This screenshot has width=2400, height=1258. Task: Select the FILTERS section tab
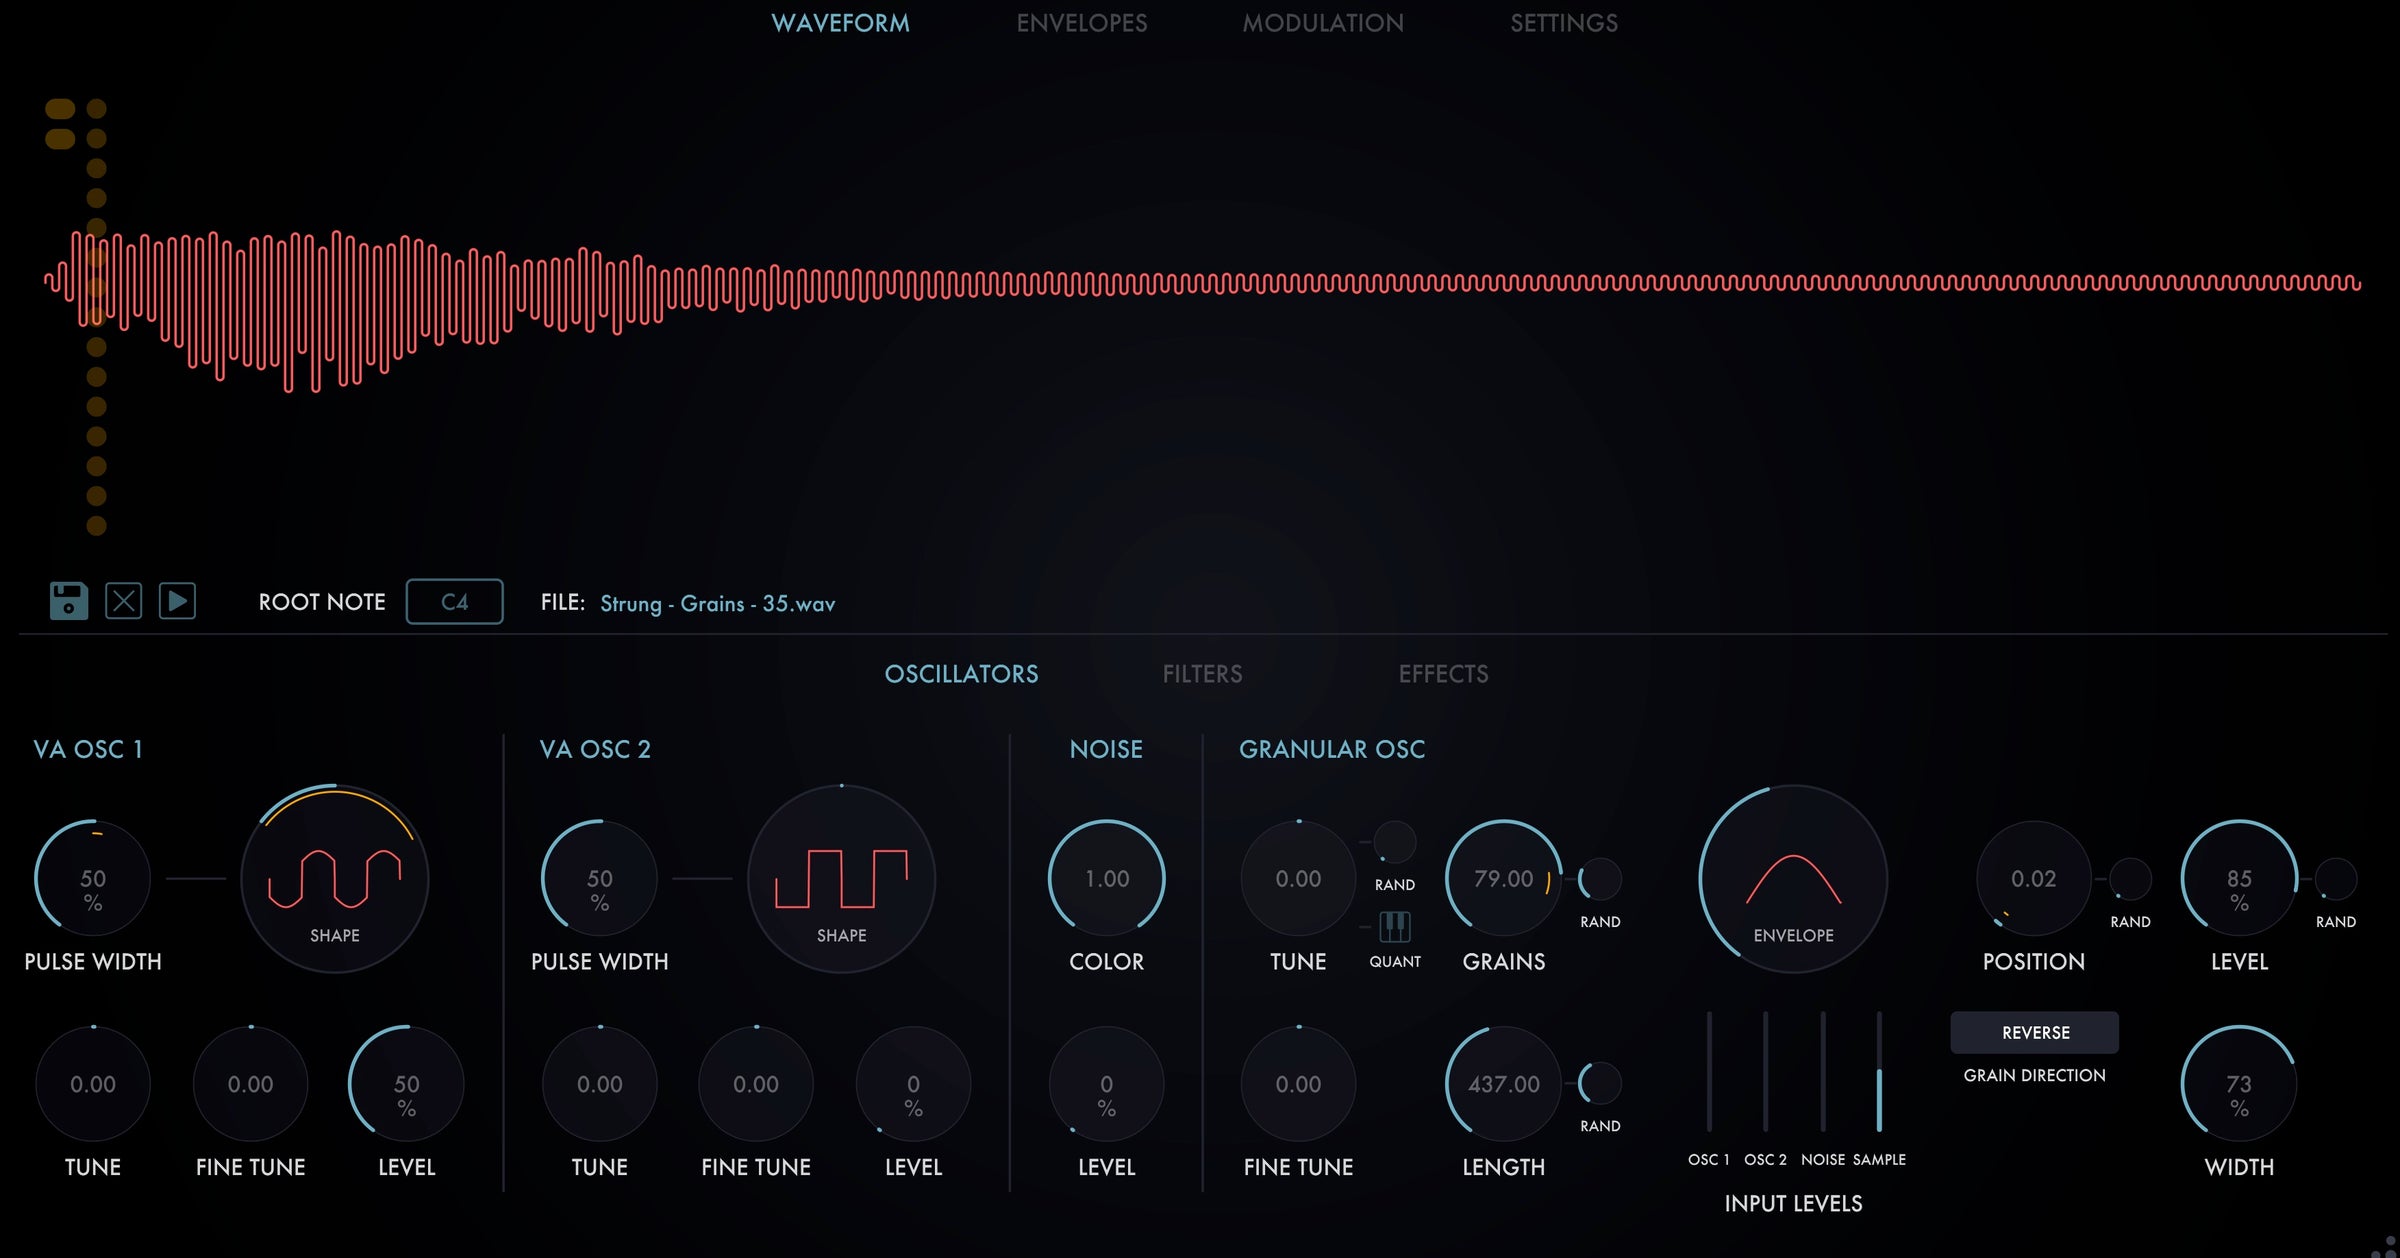tap(1202, 674)
